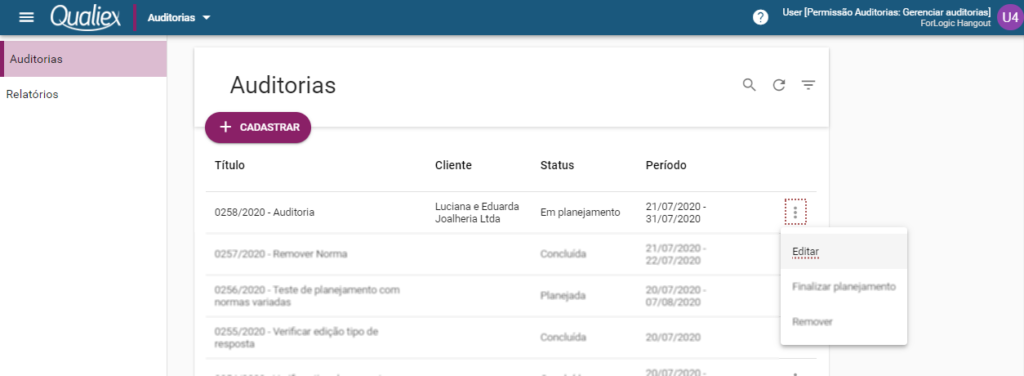Screen dimensions: 1024x376
Task: Open the Auditorias module dropdown
Action: [179, 18]
